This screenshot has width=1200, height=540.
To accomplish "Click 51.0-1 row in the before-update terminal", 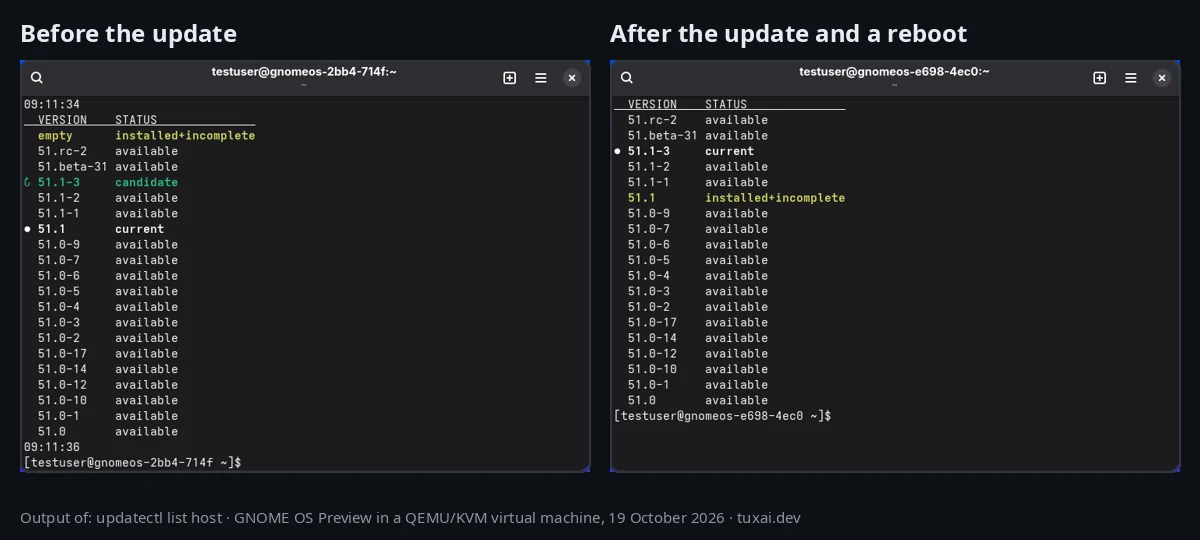I will (x=108, y=416).
